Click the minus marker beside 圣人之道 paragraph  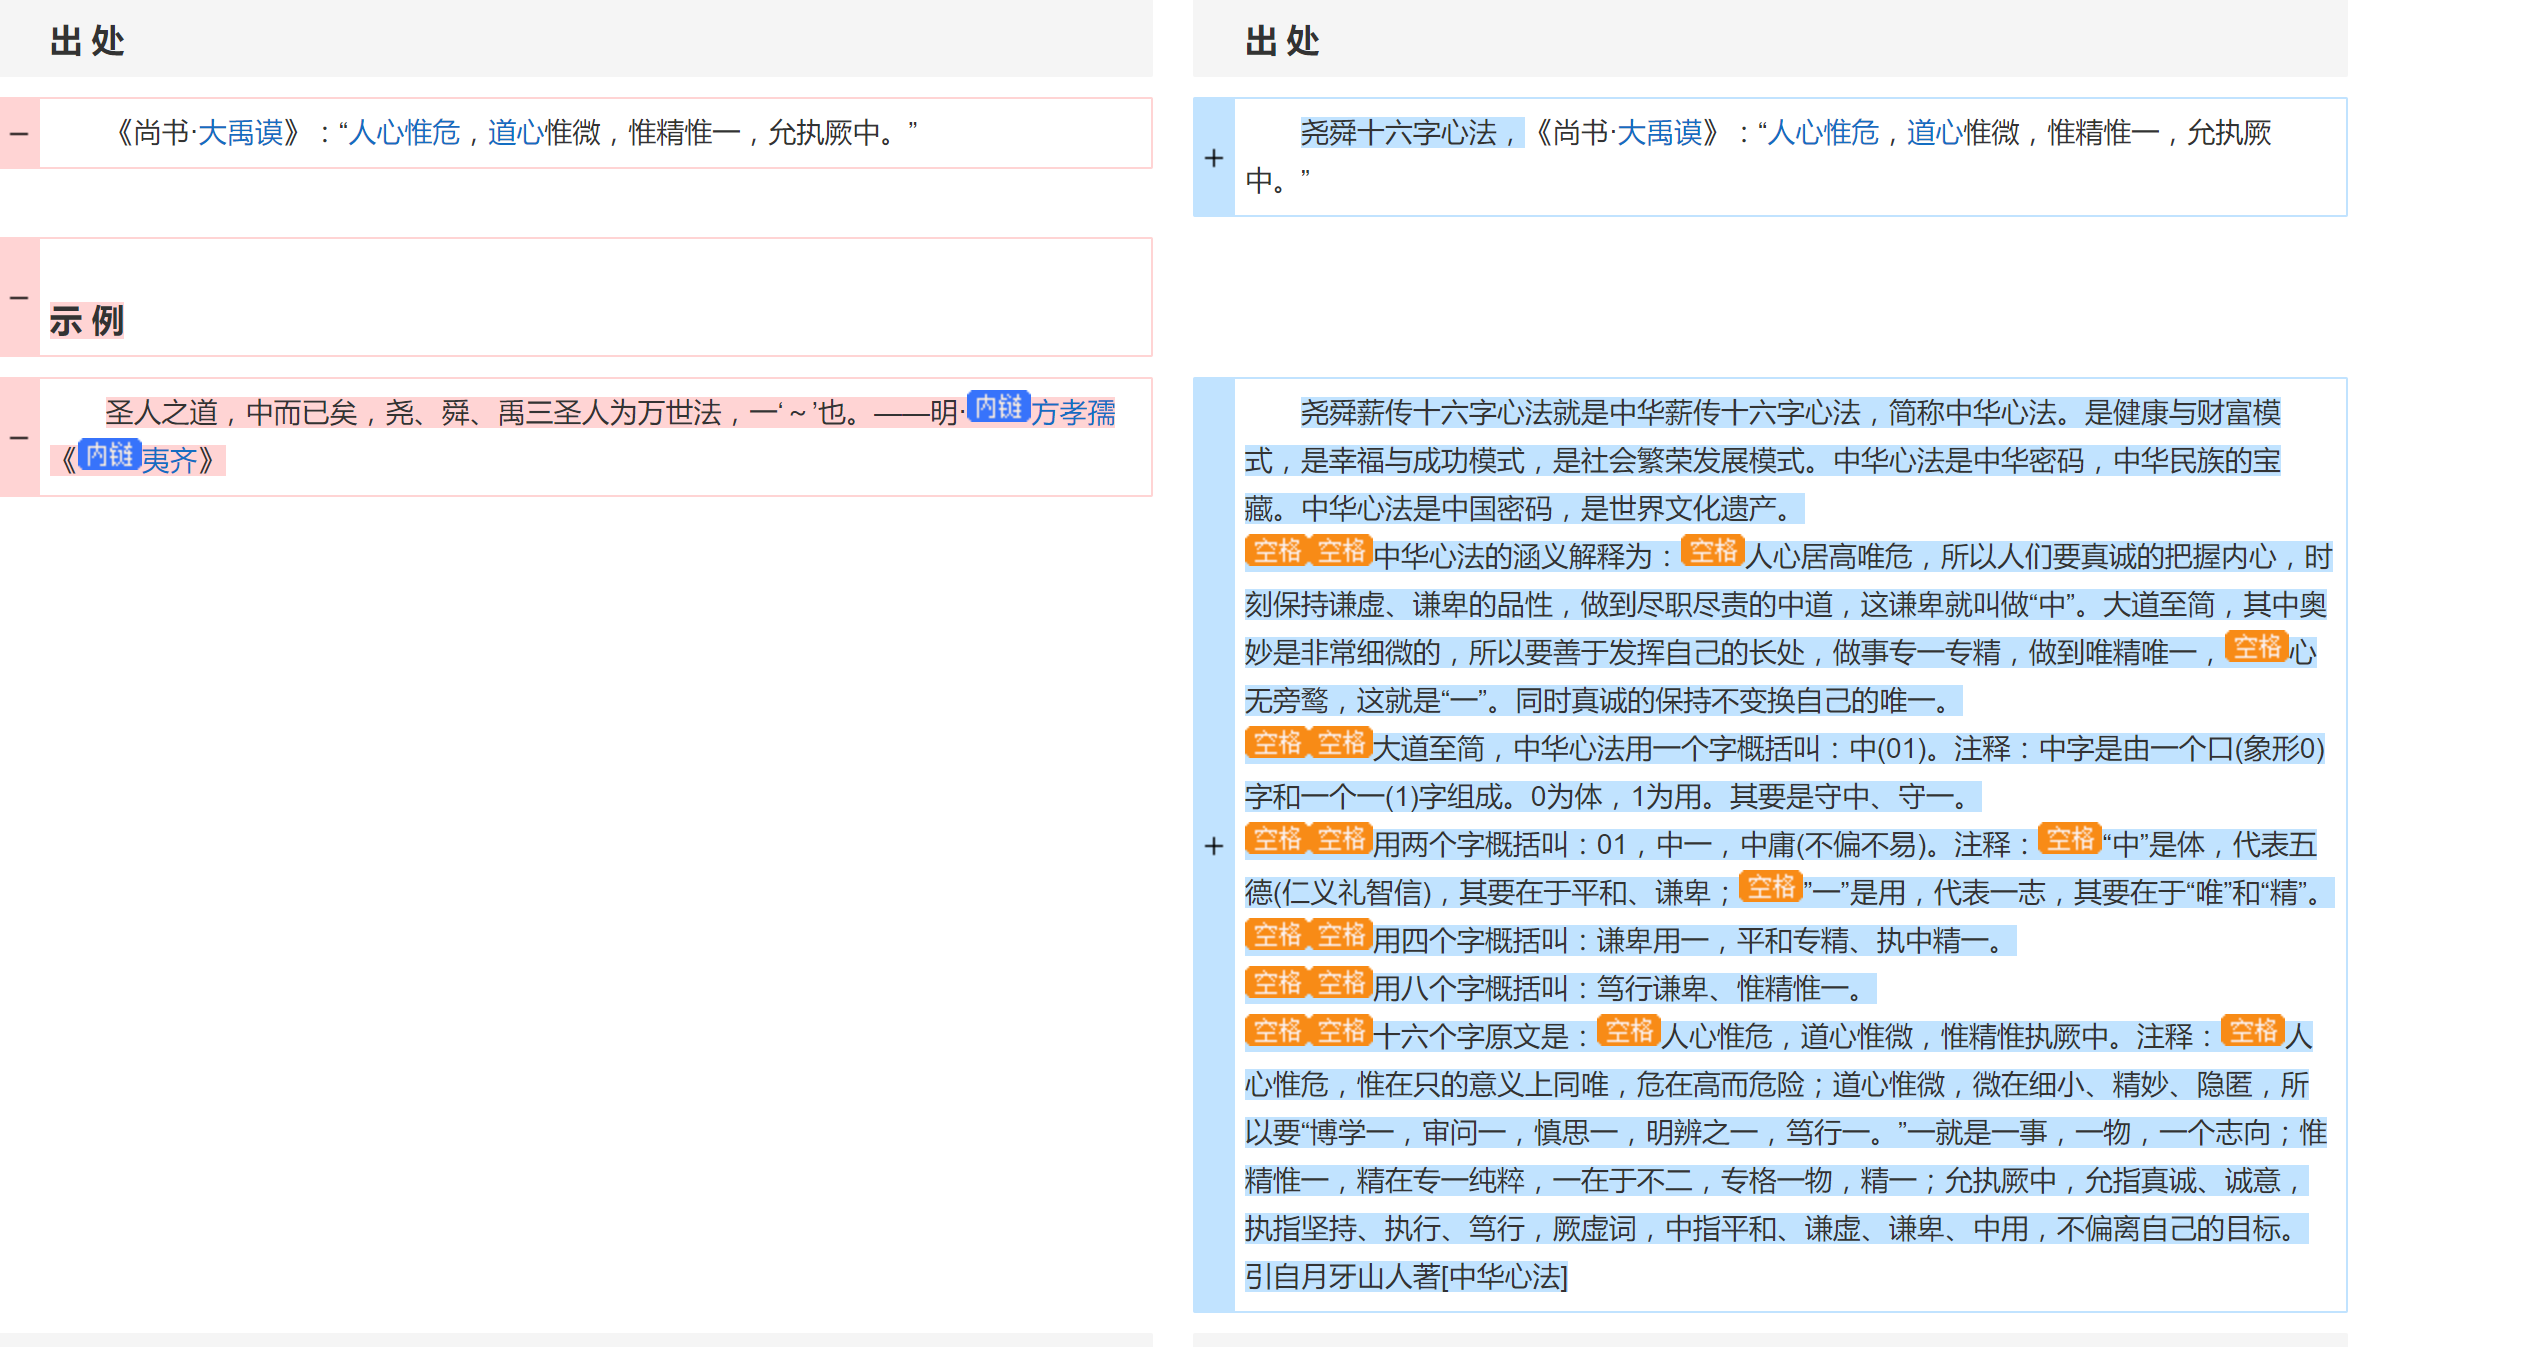pyautogui.click(x=19, y=438)
